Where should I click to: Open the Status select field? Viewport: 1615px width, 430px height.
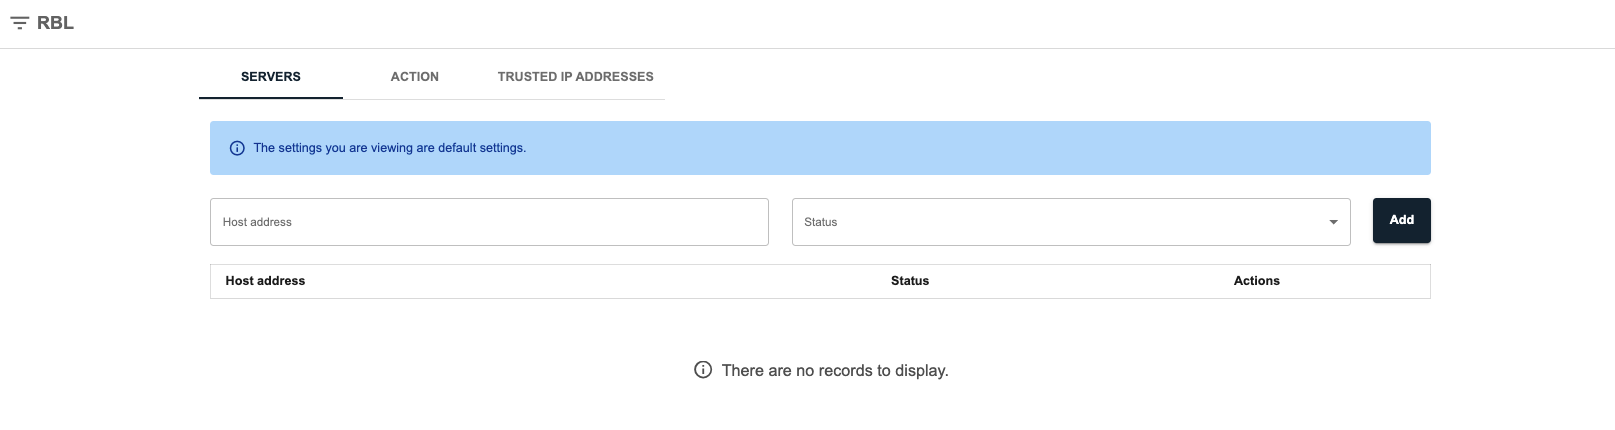[x=1071, y=222]
